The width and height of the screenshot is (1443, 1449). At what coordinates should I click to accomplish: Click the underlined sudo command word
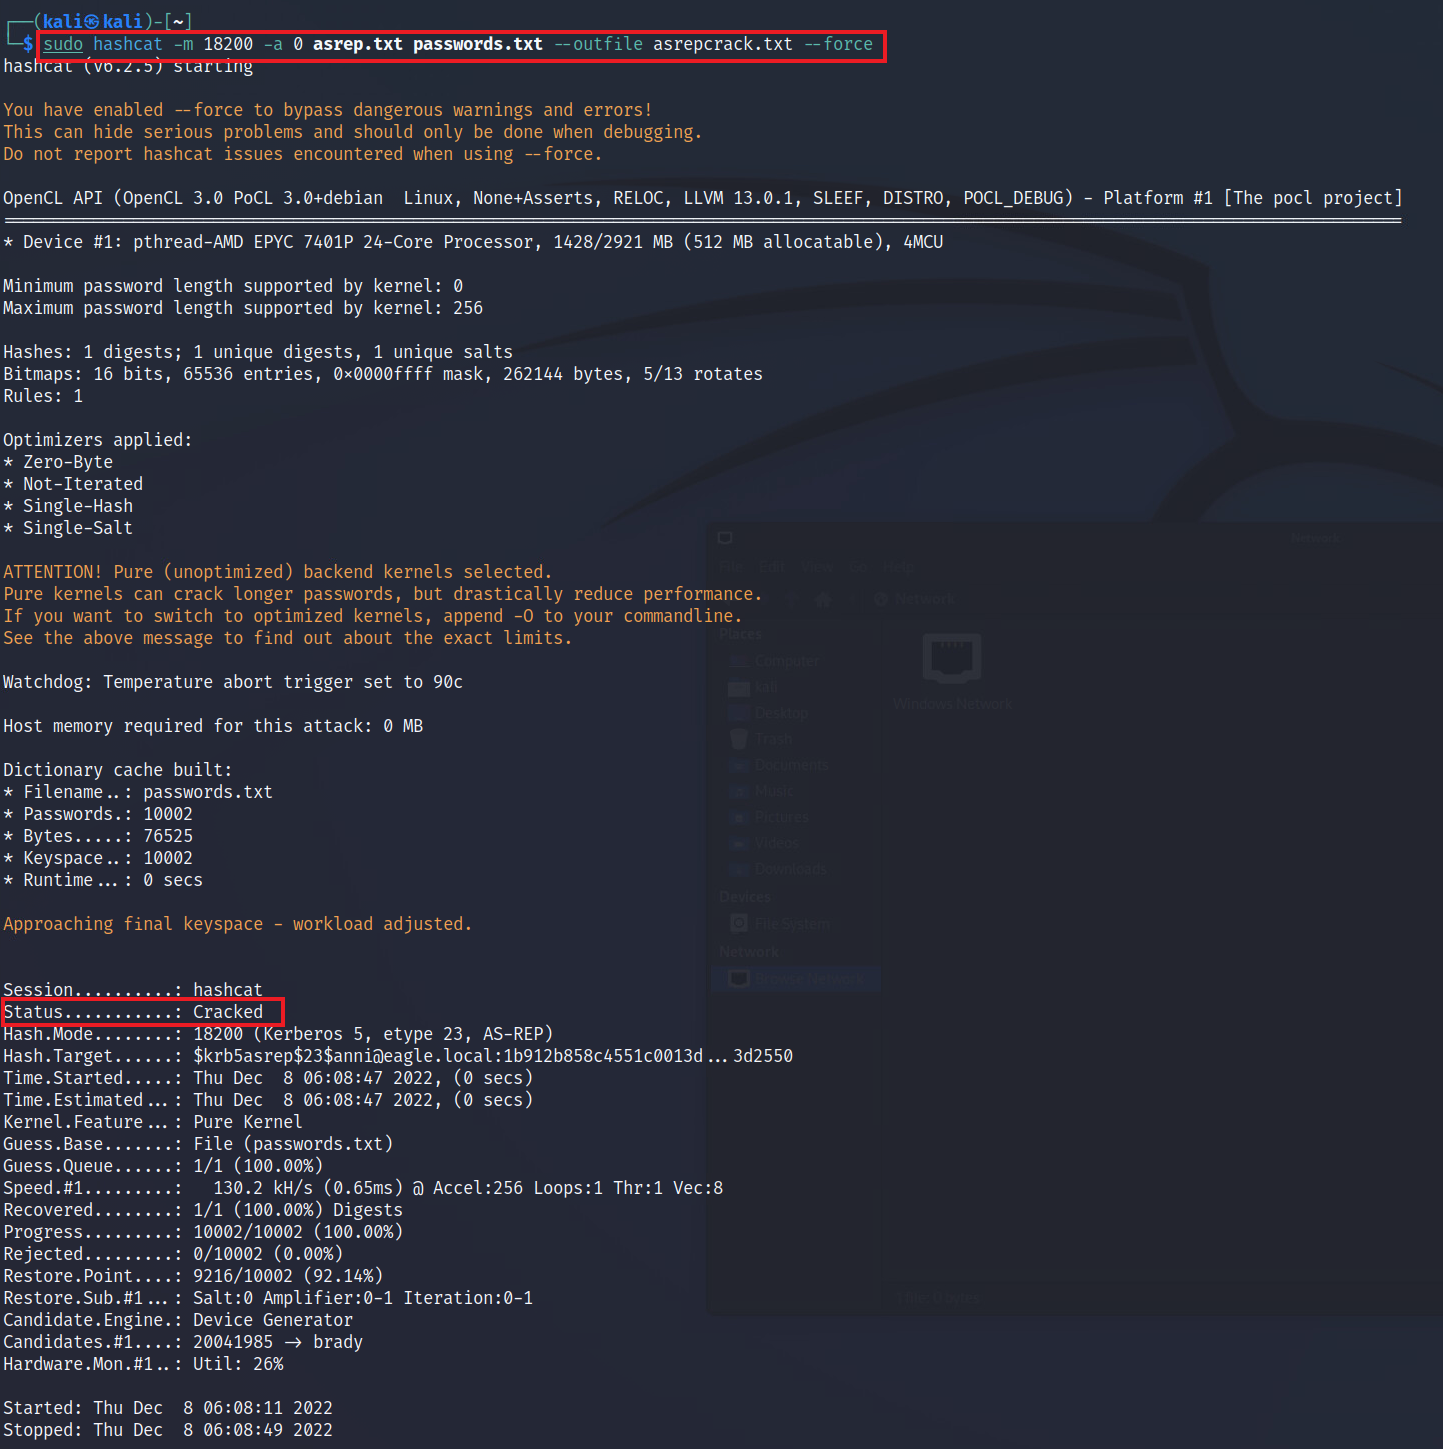click(x=63, y=44)
